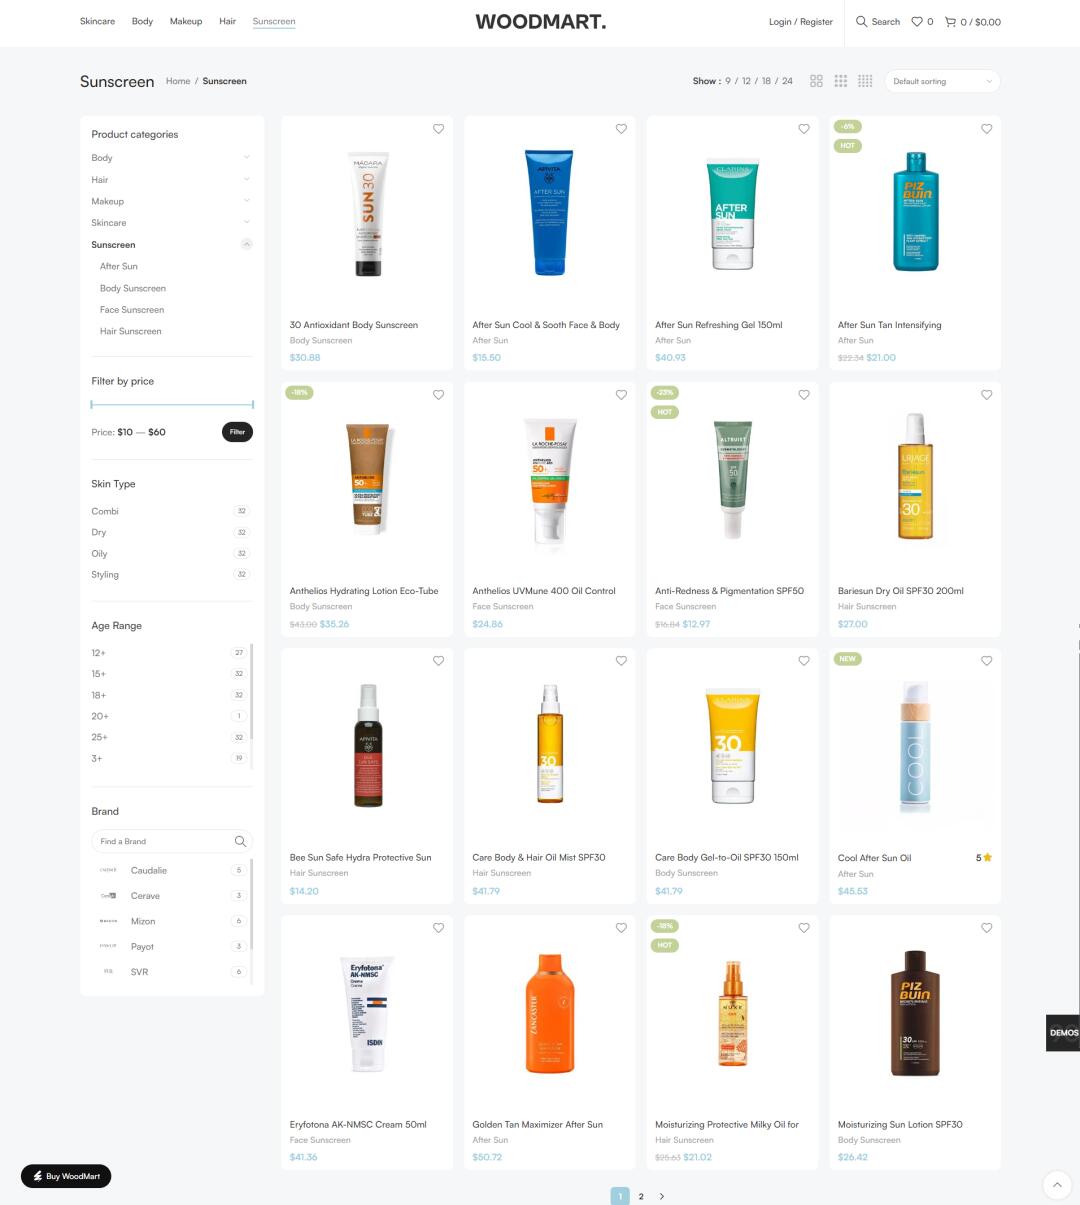Expand the Skincare category
Image resolution: width=1080 pixels, height=1205 pixels.
coord(247,223)
